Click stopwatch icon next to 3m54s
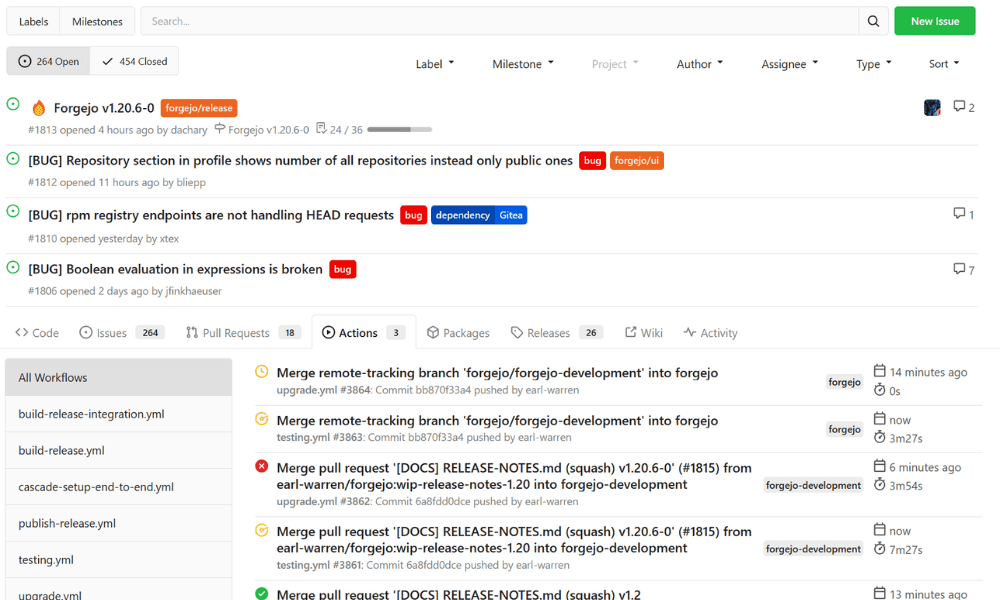The height and width of the screenshot is (600, 1000). click(879, 485)
